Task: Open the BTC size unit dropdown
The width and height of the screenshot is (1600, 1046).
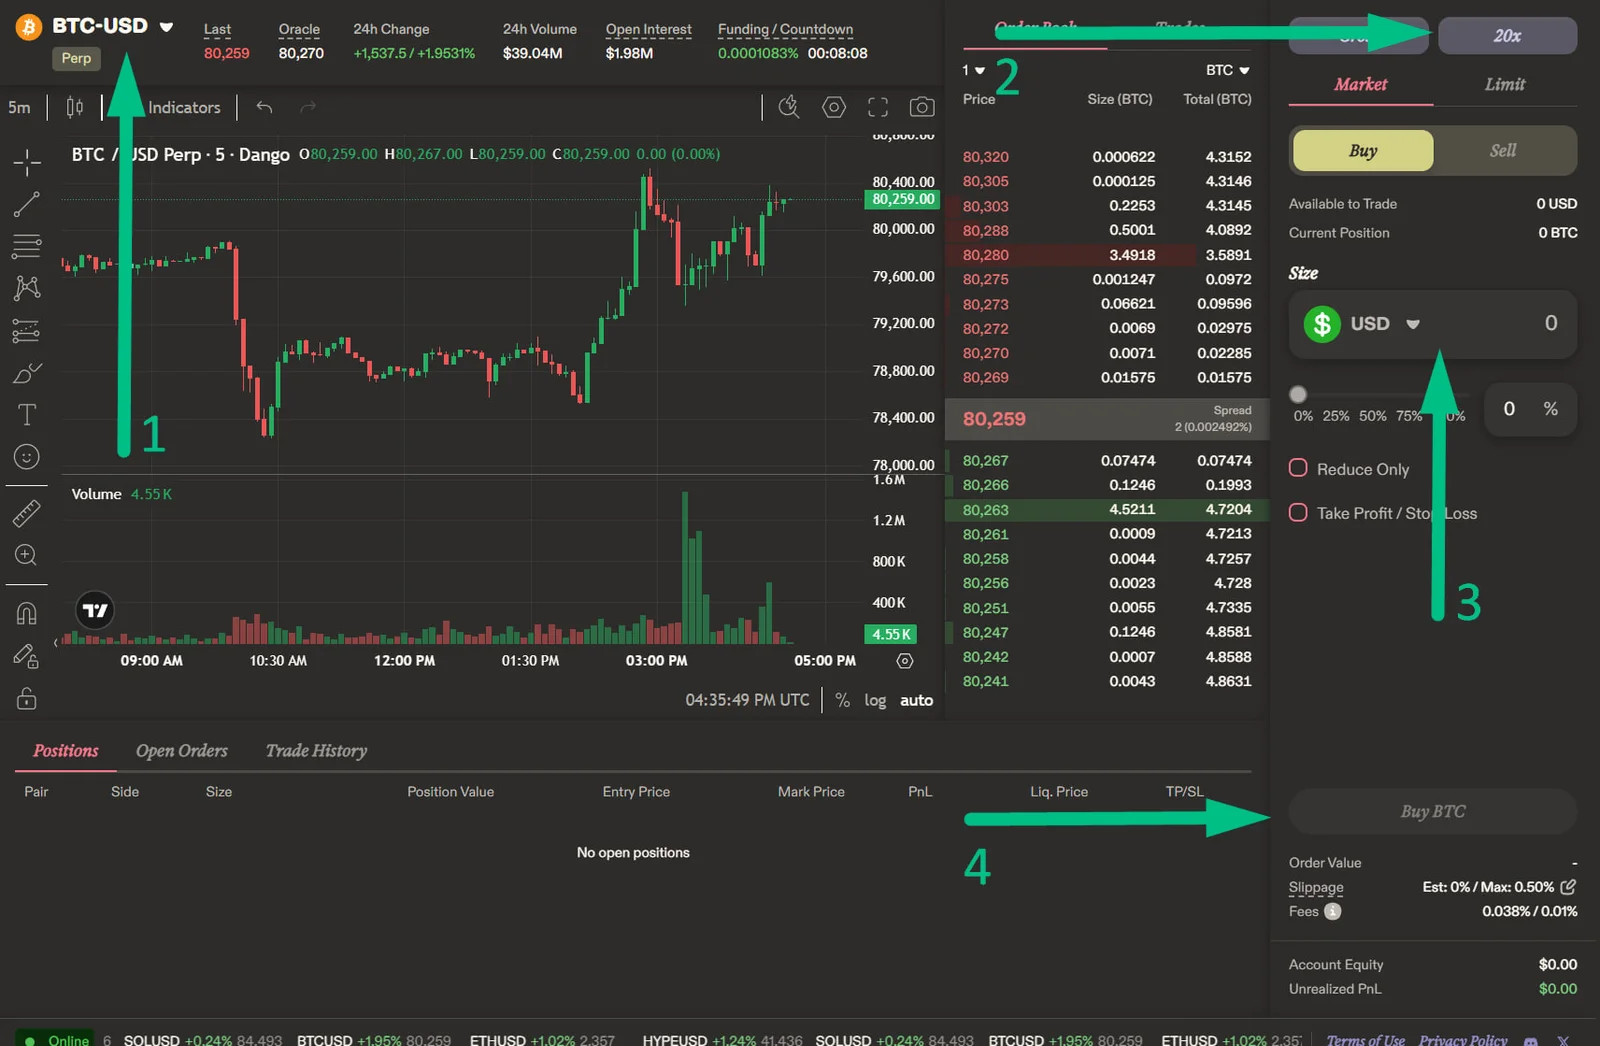Action: [1228, 70]
